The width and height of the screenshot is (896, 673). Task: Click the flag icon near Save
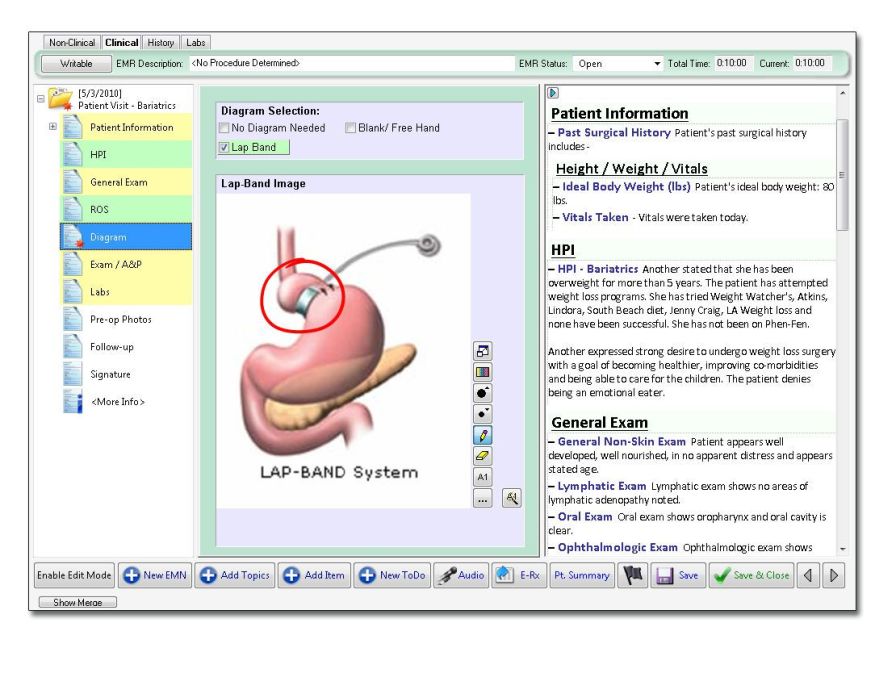[x=635, y=576]
